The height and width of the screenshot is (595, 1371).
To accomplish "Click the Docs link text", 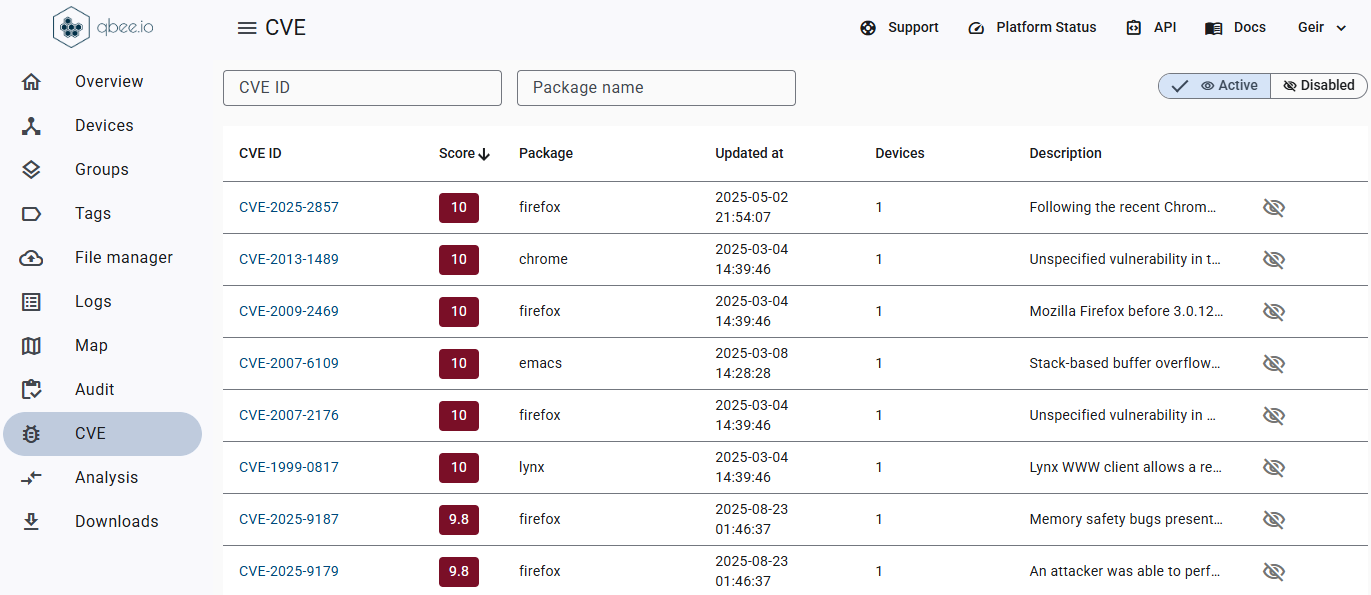I will coord(1250,28).
